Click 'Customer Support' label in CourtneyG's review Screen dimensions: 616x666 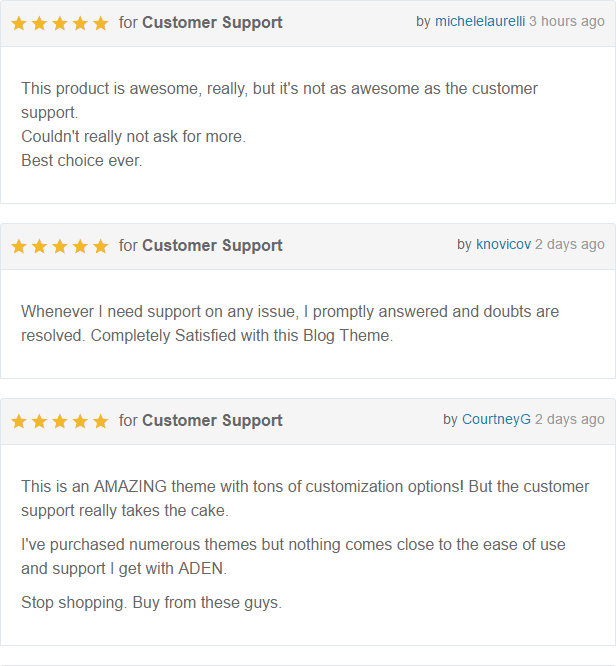[212, 420]
